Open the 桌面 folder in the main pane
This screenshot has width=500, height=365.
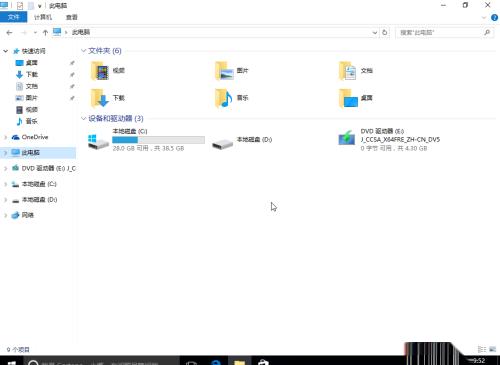tap(356, 98)
